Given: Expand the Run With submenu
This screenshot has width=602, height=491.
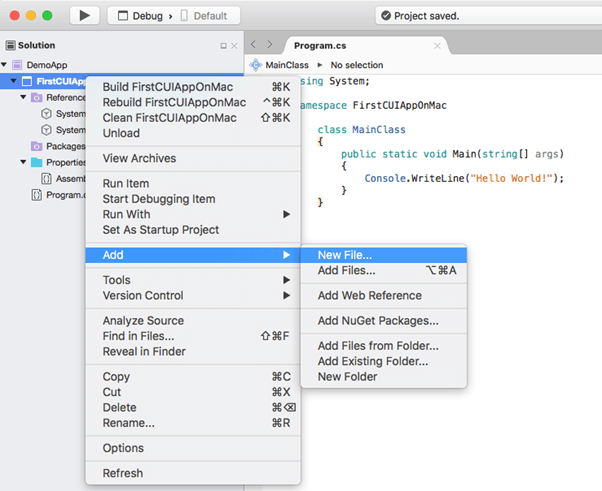Looking at the screenshot, I should pos(193,214).
